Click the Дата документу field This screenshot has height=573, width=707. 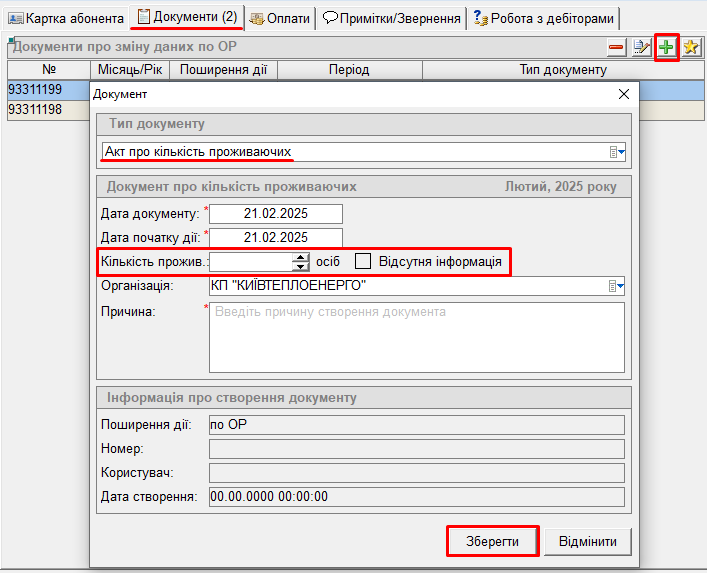(x=276, y=214)
